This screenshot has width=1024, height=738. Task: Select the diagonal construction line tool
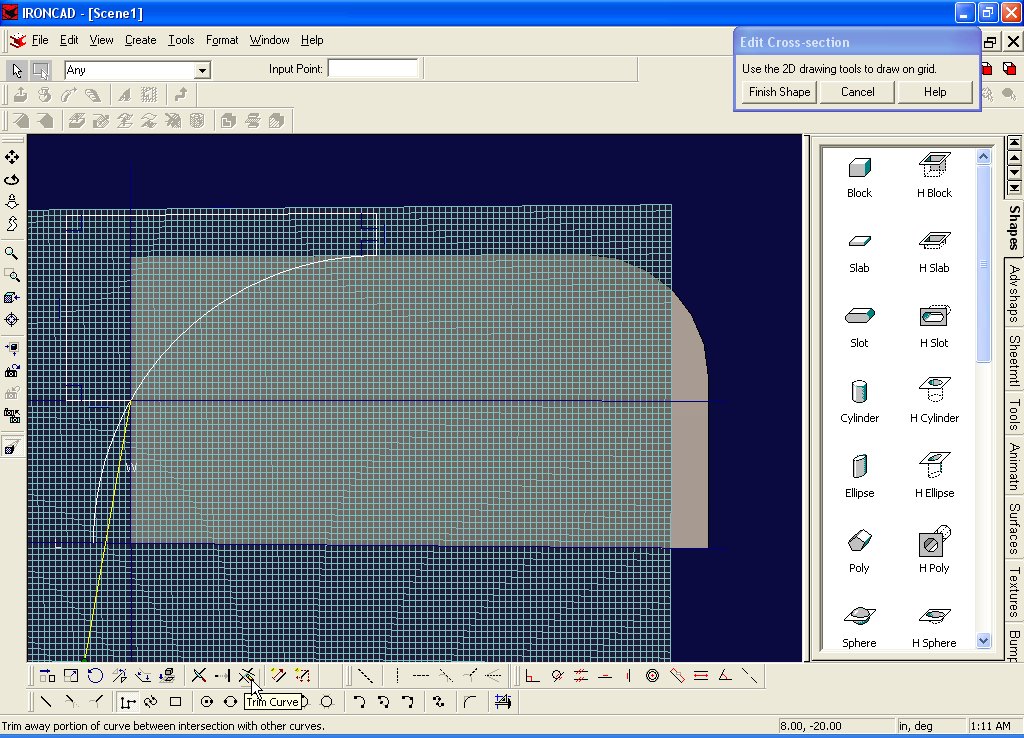coord(366,676)
